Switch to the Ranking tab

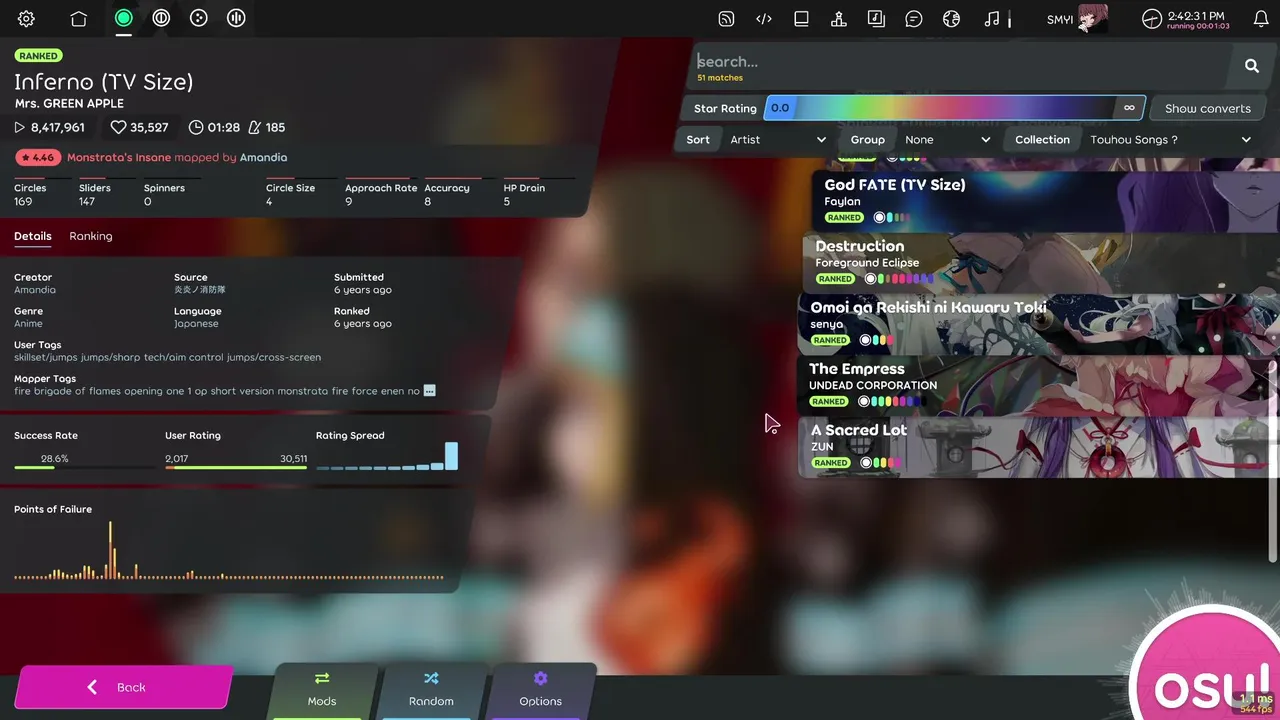pyautogui.click(x=91, y=237)
